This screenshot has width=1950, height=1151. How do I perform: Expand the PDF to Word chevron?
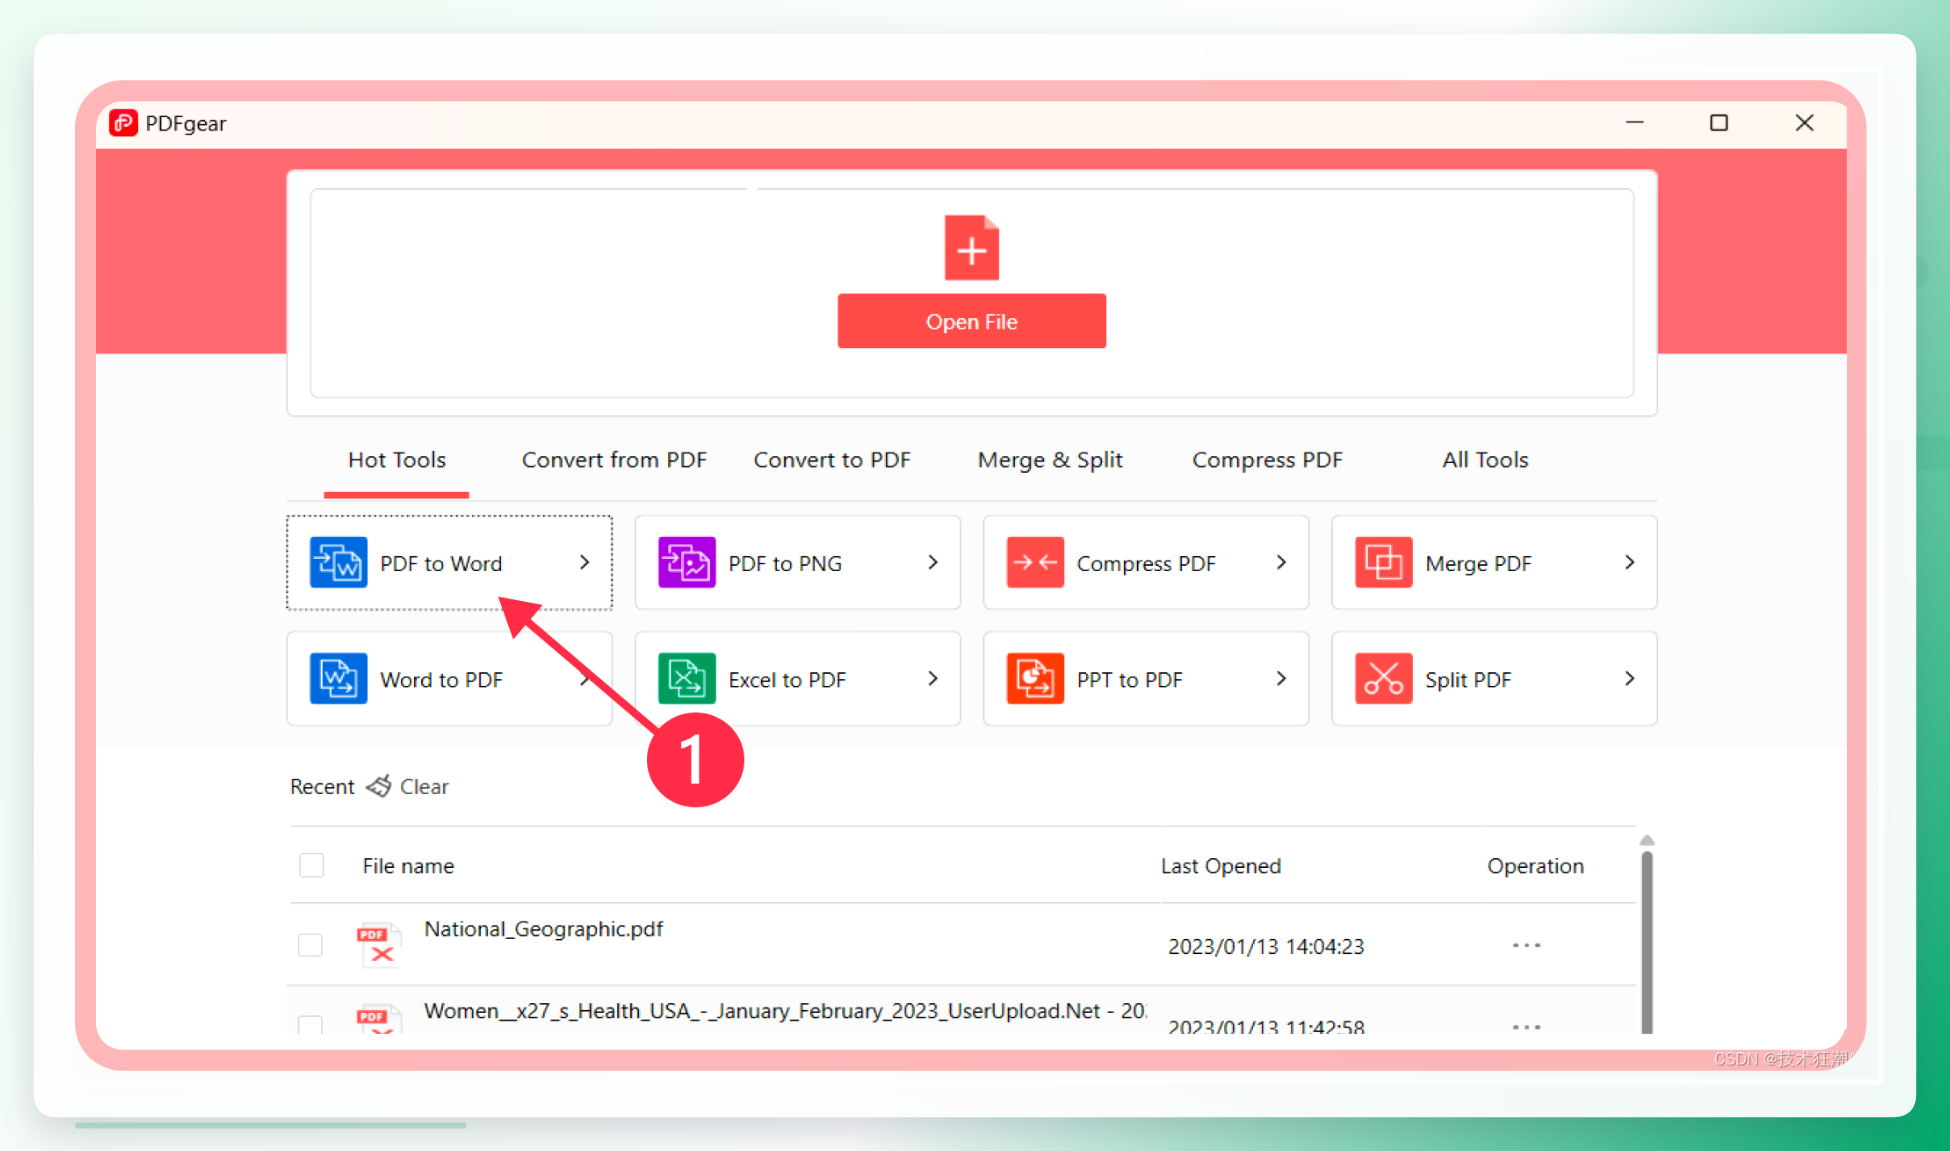pyautogui.click(x=585, y=562)
